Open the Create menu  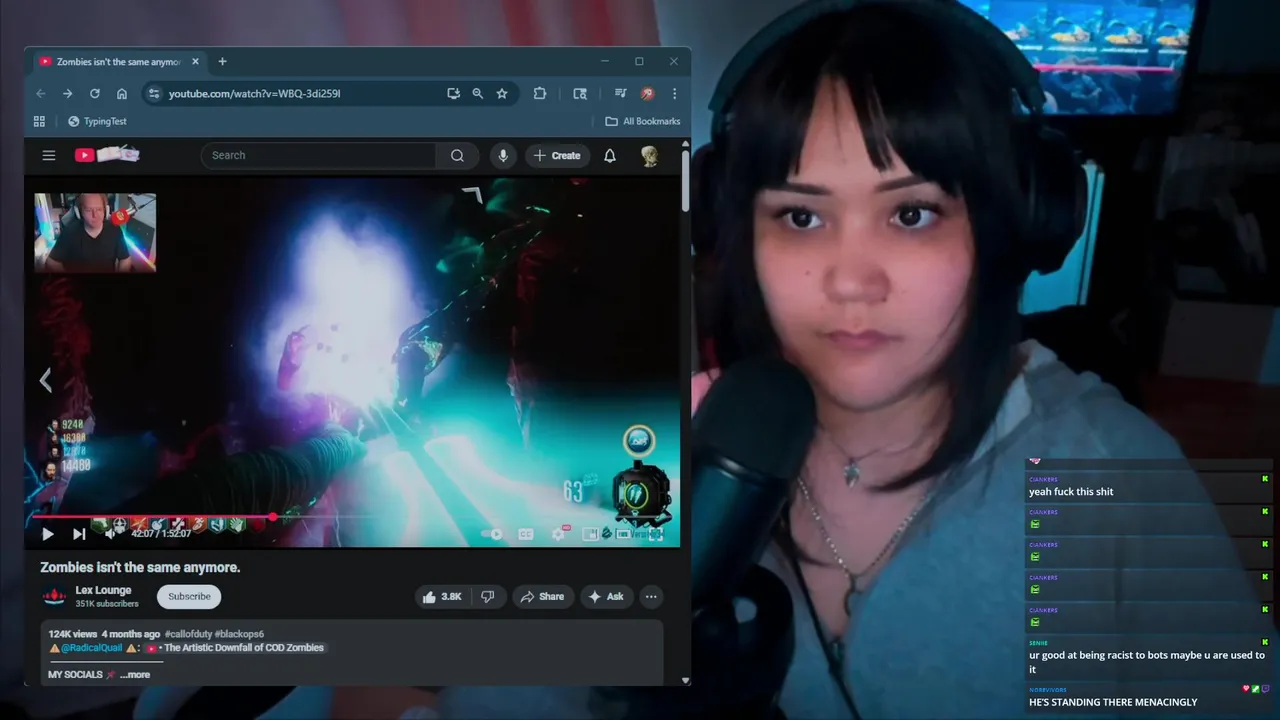click(x=557, y=155)
